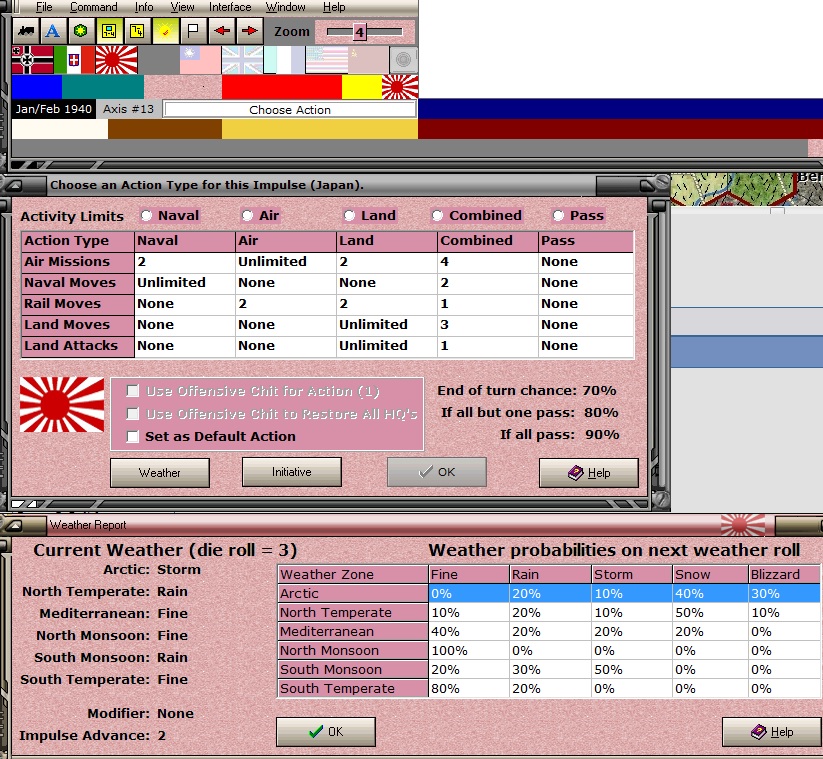Select the Japanese rising sun flag beside Italy
The height and width of the screenshot is (759, 823).
click(x=117, y=60)
